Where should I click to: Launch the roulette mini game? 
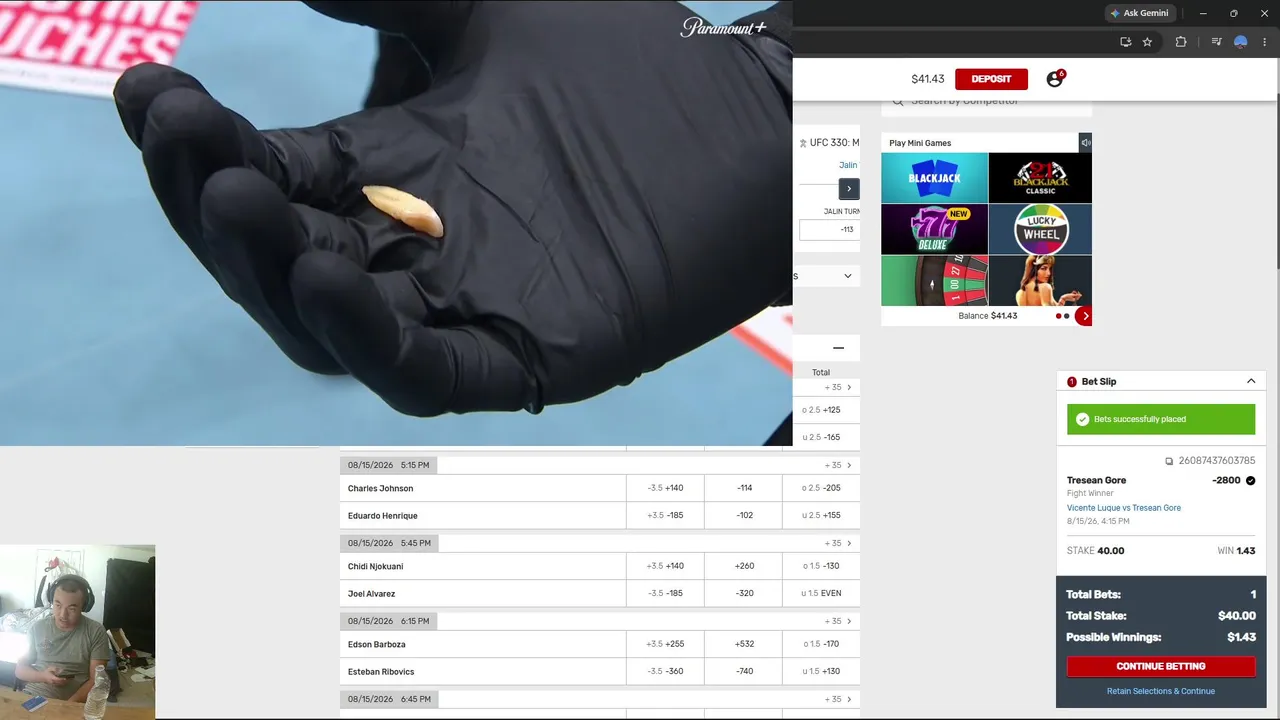[934, 281]
